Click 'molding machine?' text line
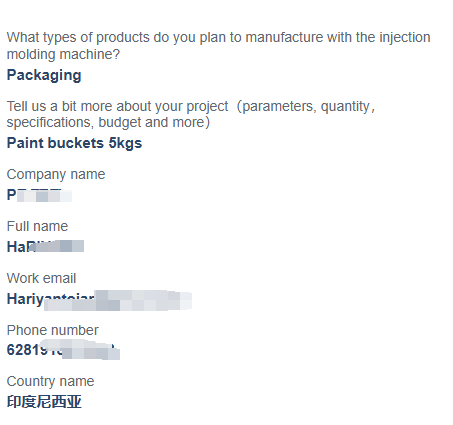Image resolution: width=453 pixels, height=425 pixels. 63,54
